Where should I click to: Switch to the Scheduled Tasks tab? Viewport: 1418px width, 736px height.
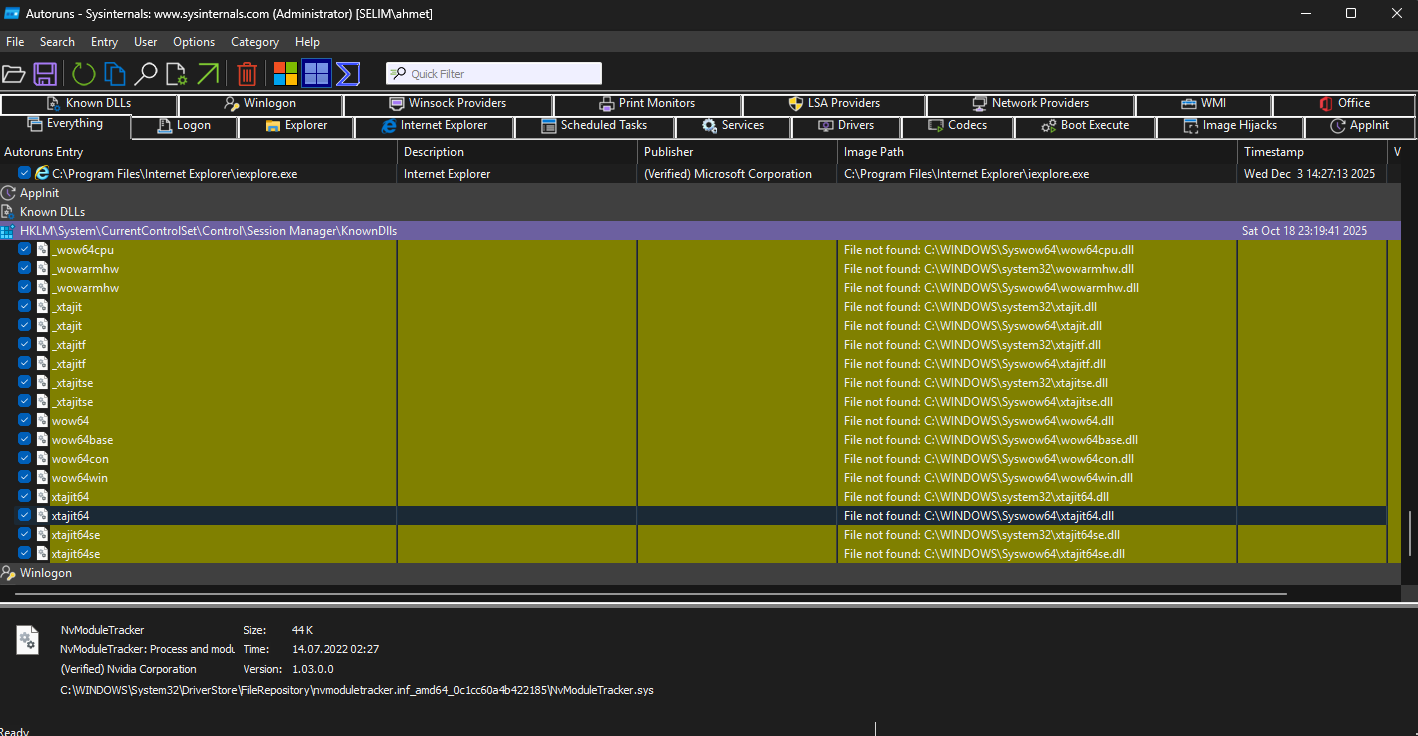(594, 126)
